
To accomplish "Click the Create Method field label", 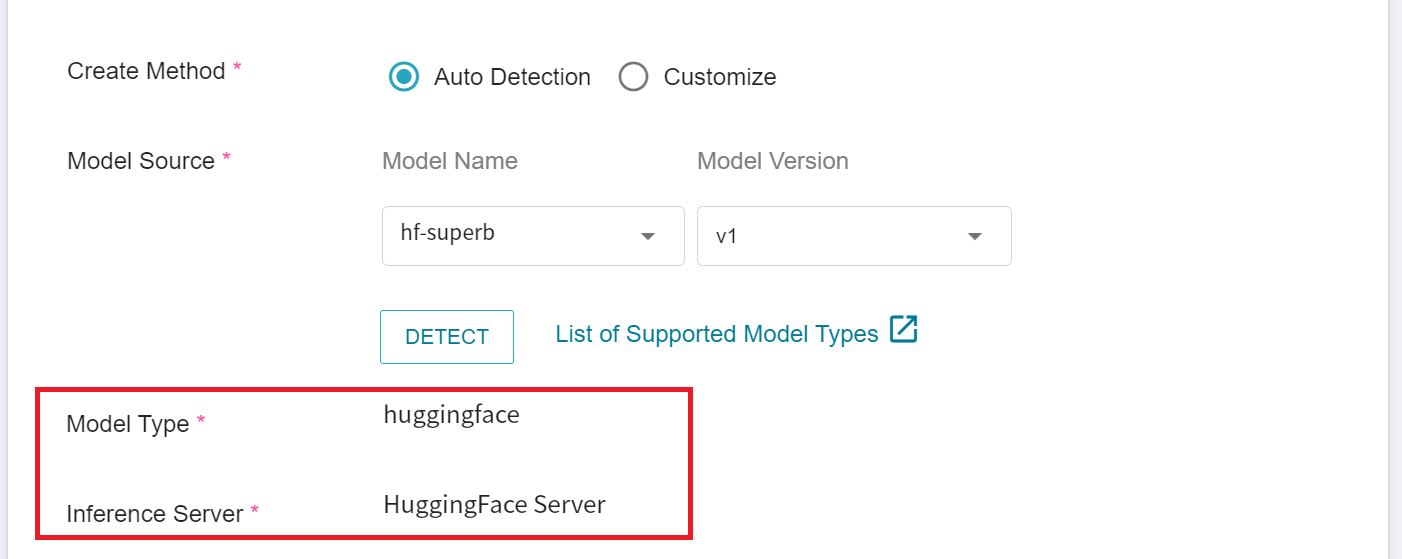I will (x=146, y=71).
